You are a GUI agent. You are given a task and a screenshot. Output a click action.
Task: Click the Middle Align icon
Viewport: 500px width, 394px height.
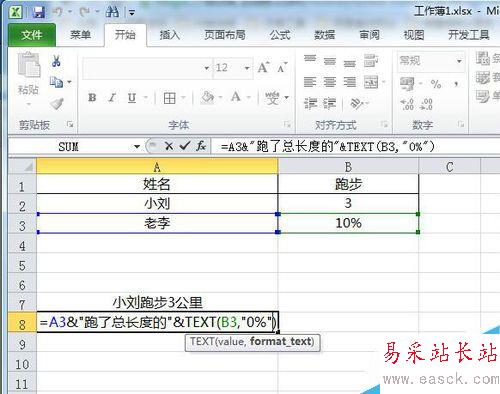[x=330, y=61]
